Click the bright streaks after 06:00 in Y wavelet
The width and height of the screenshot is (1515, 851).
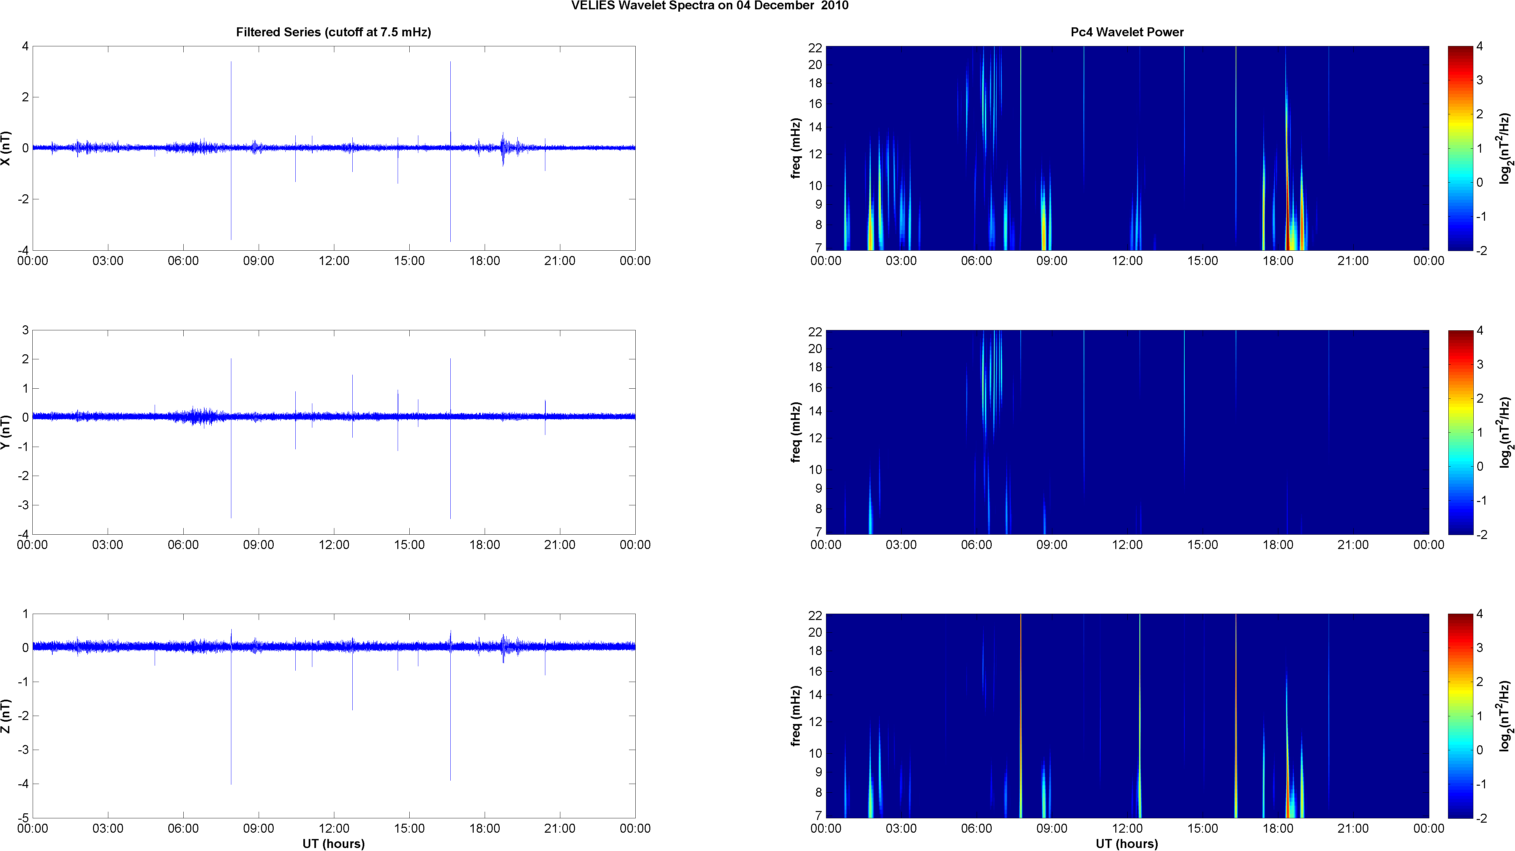(x=992, y=380)
